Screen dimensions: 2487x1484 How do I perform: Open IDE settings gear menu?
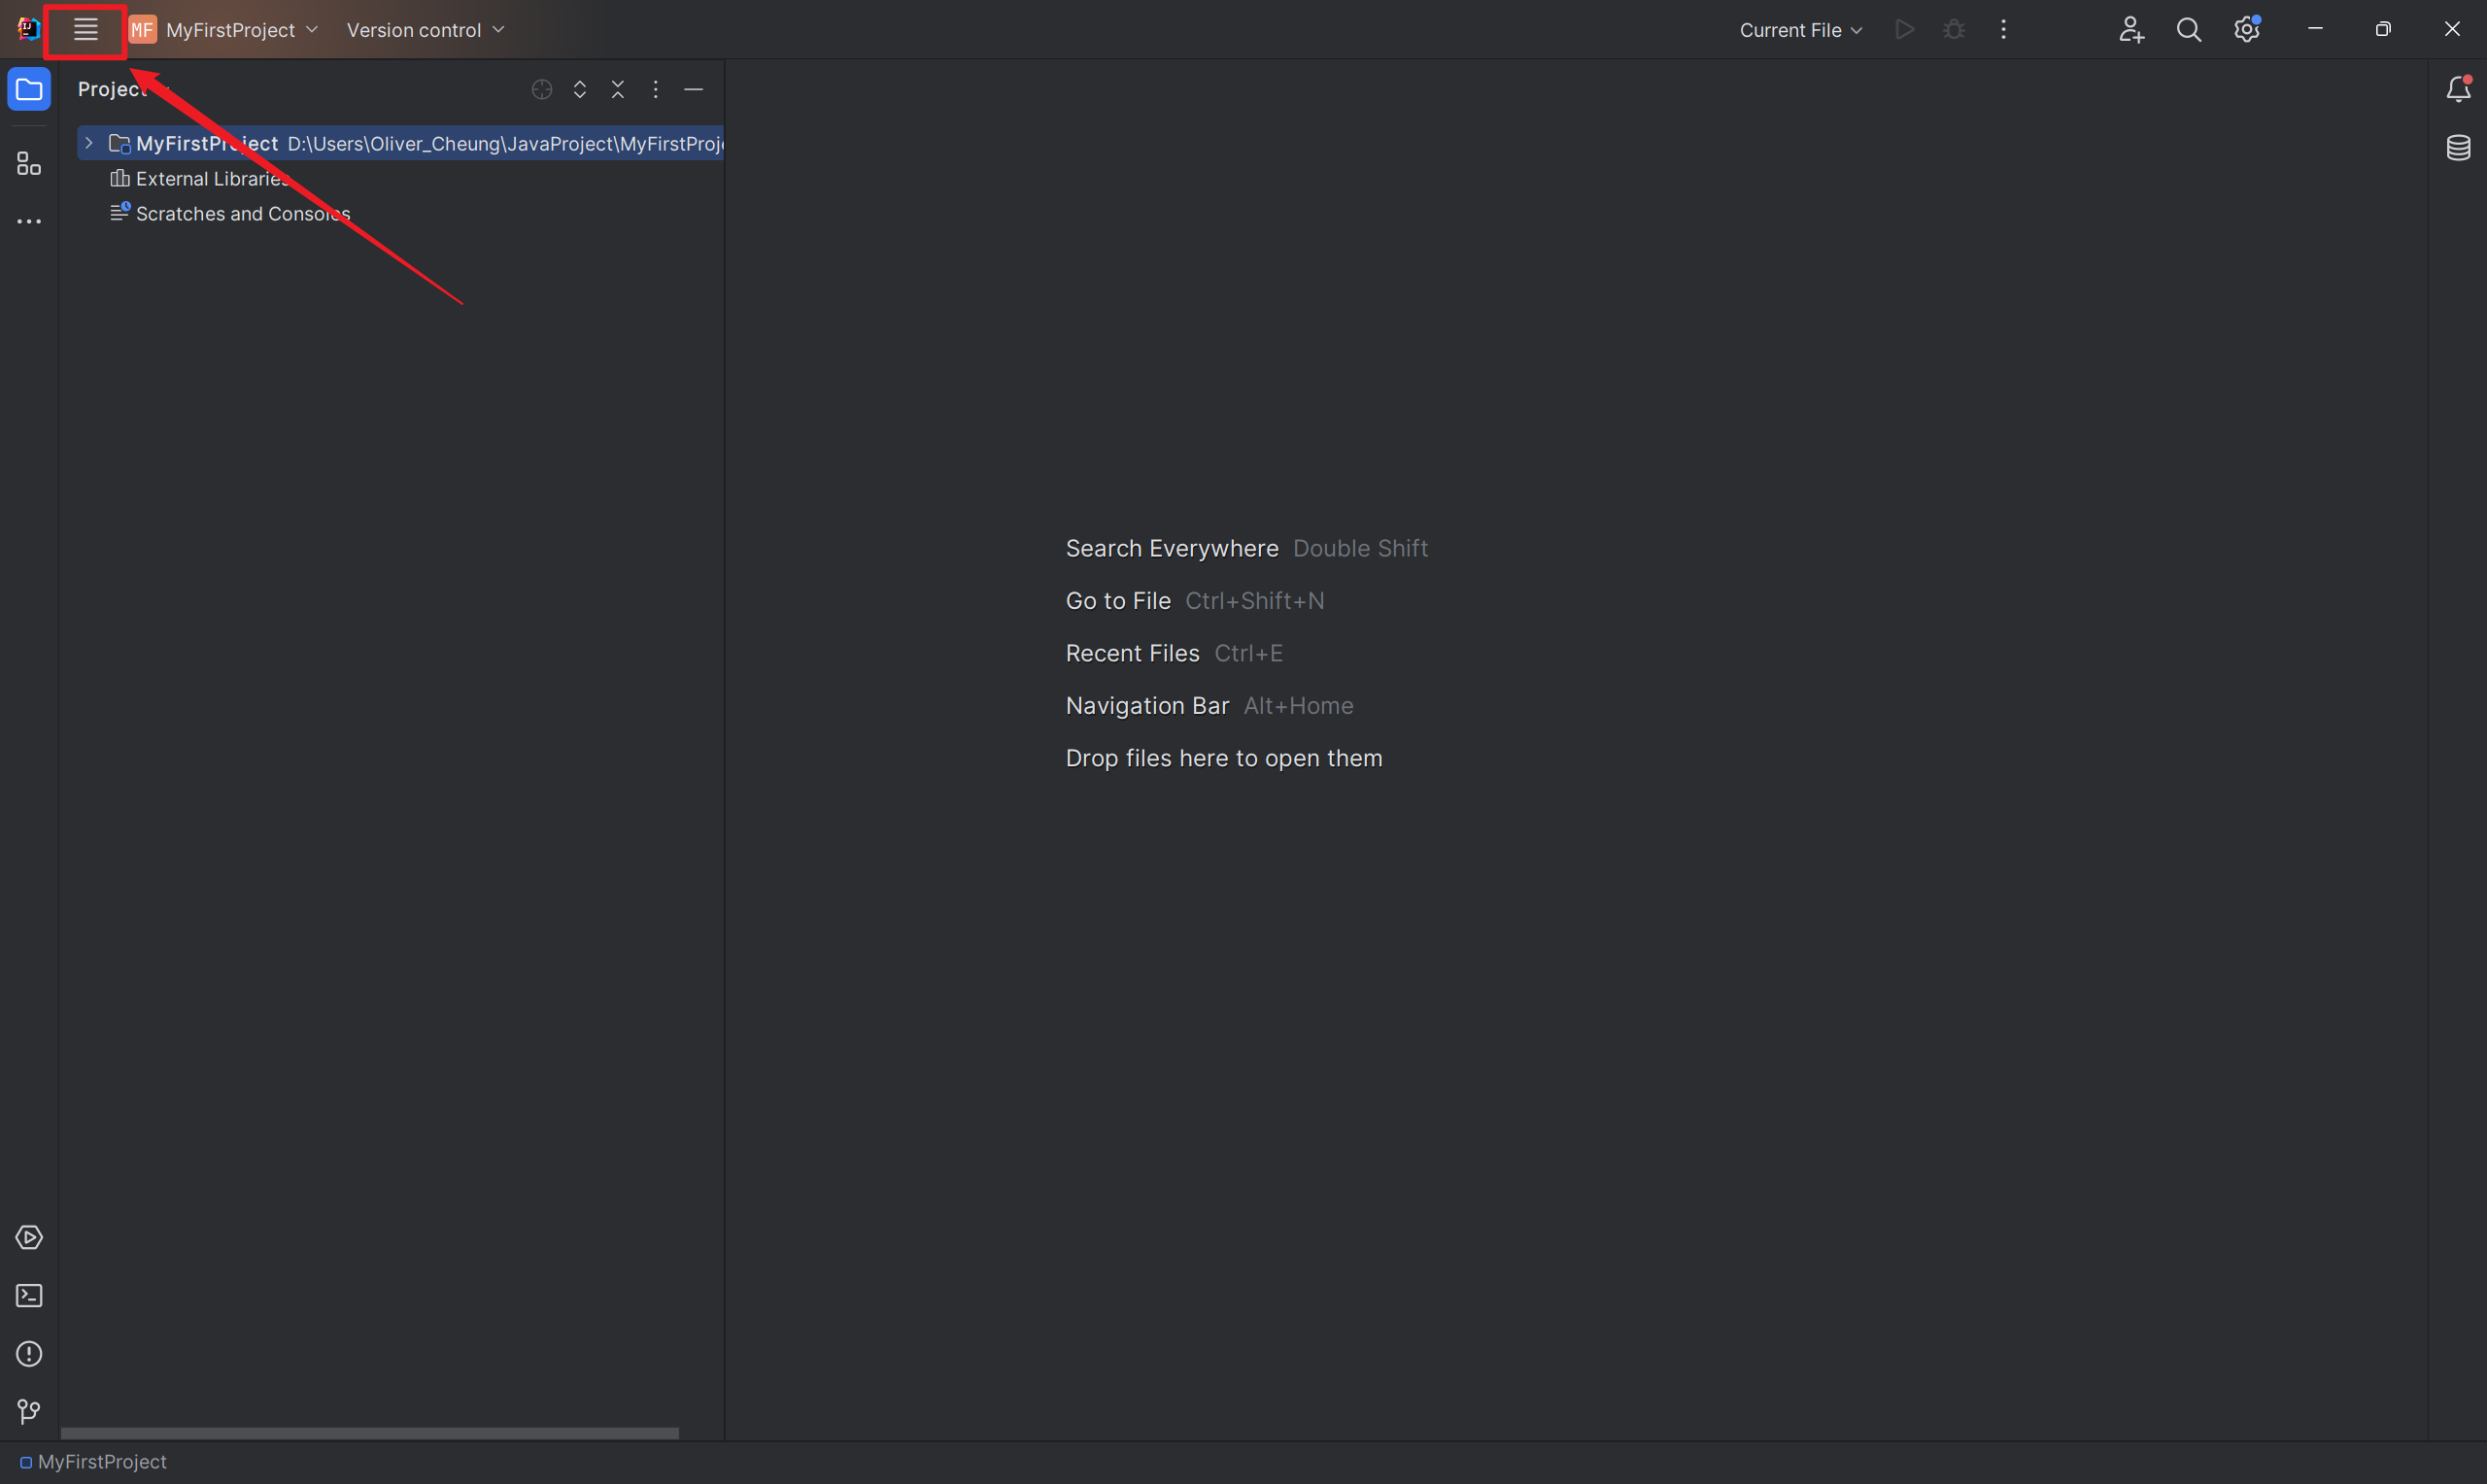tap(2246, 30)
